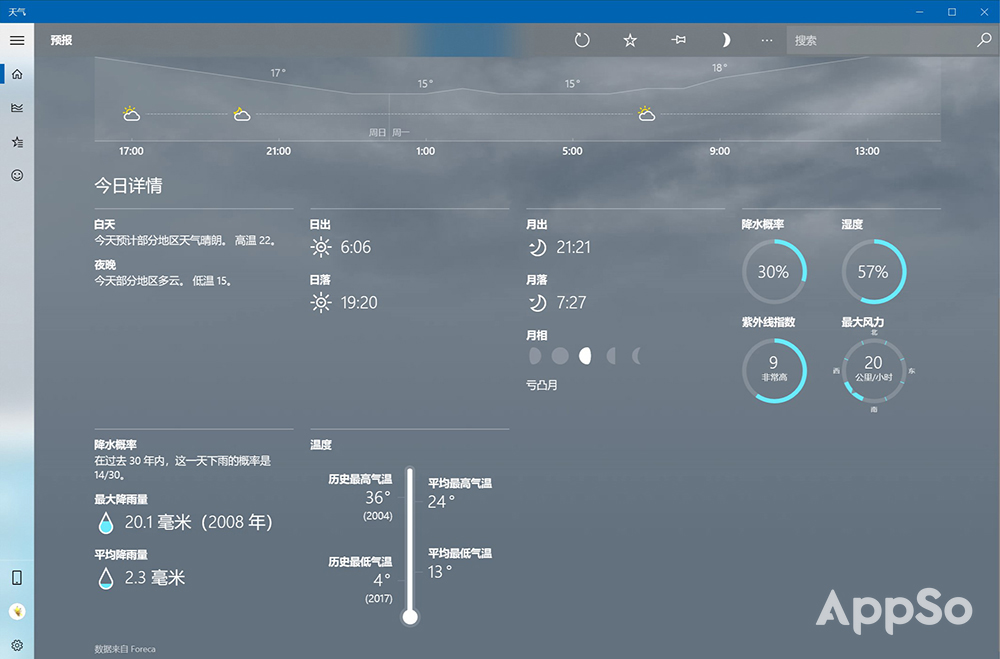Return to the Forecast home view

(x=16, y=73)
